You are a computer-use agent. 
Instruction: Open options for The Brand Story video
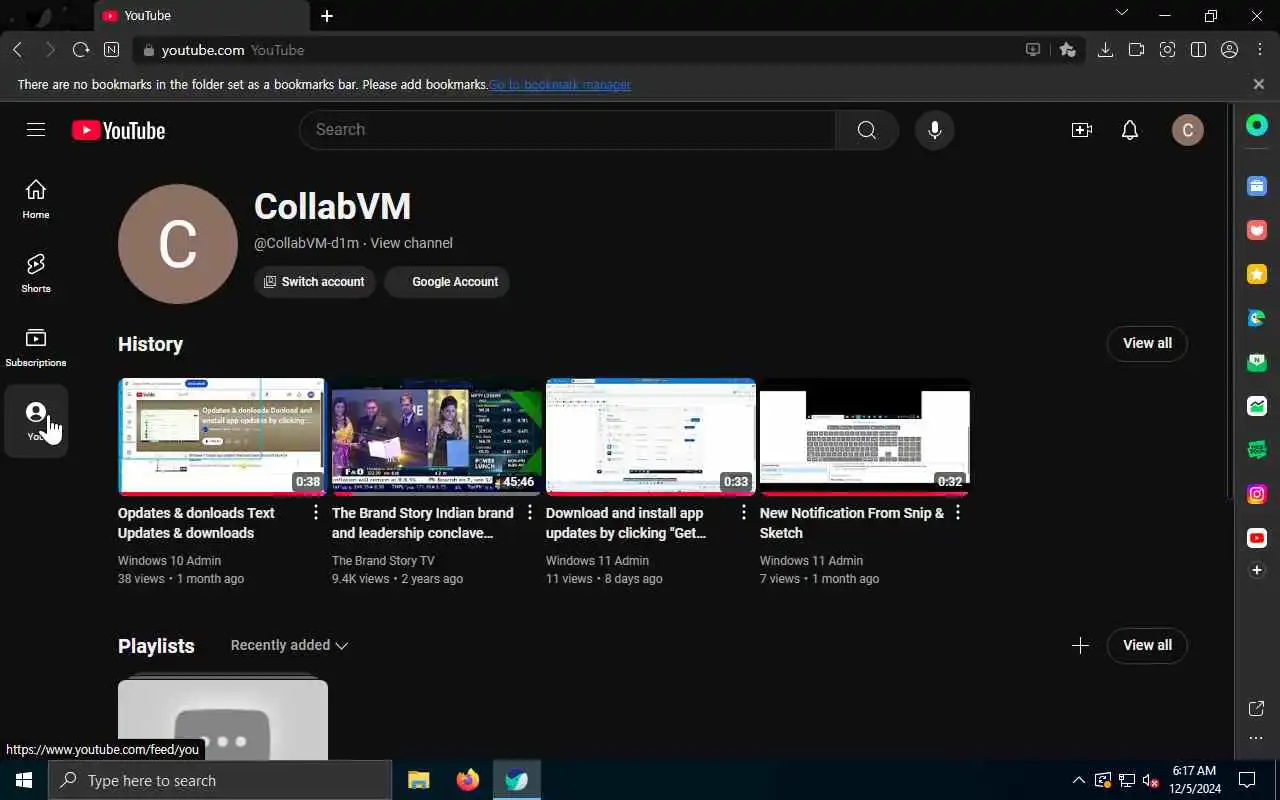point(530,513)
